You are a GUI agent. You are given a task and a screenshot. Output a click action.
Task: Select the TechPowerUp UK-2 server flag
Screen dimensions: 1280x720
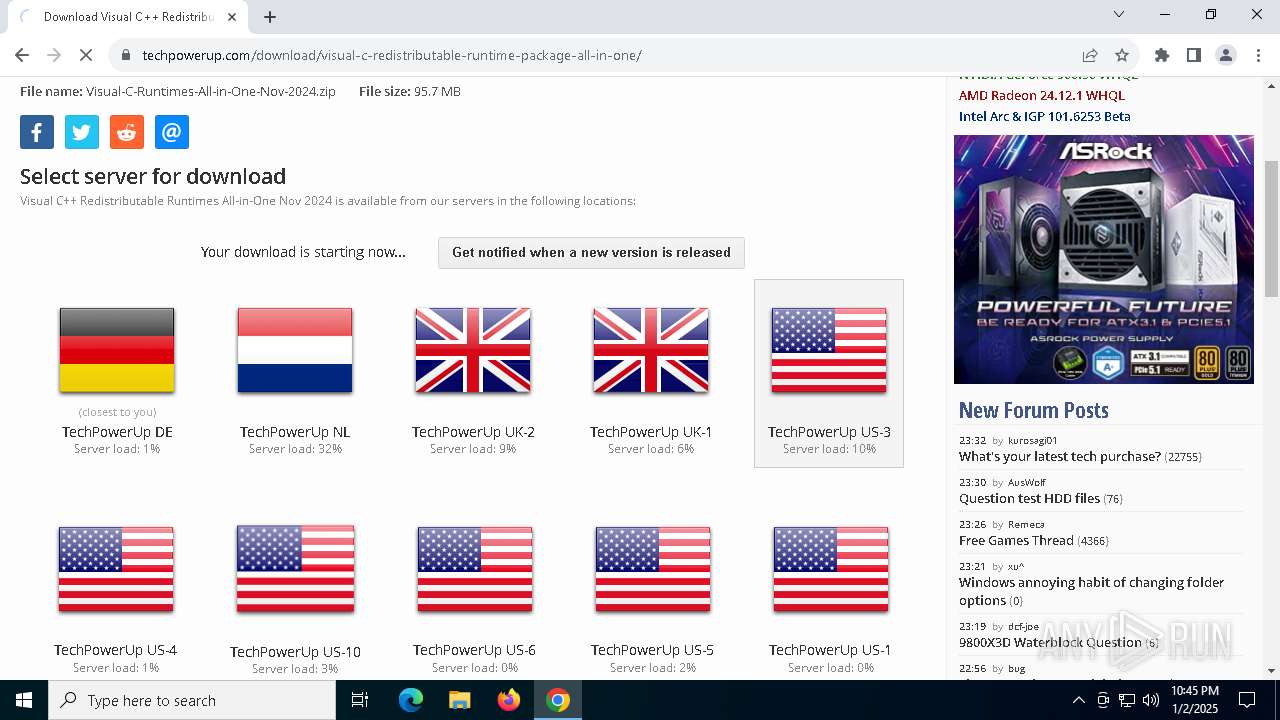tap(473, 350)
